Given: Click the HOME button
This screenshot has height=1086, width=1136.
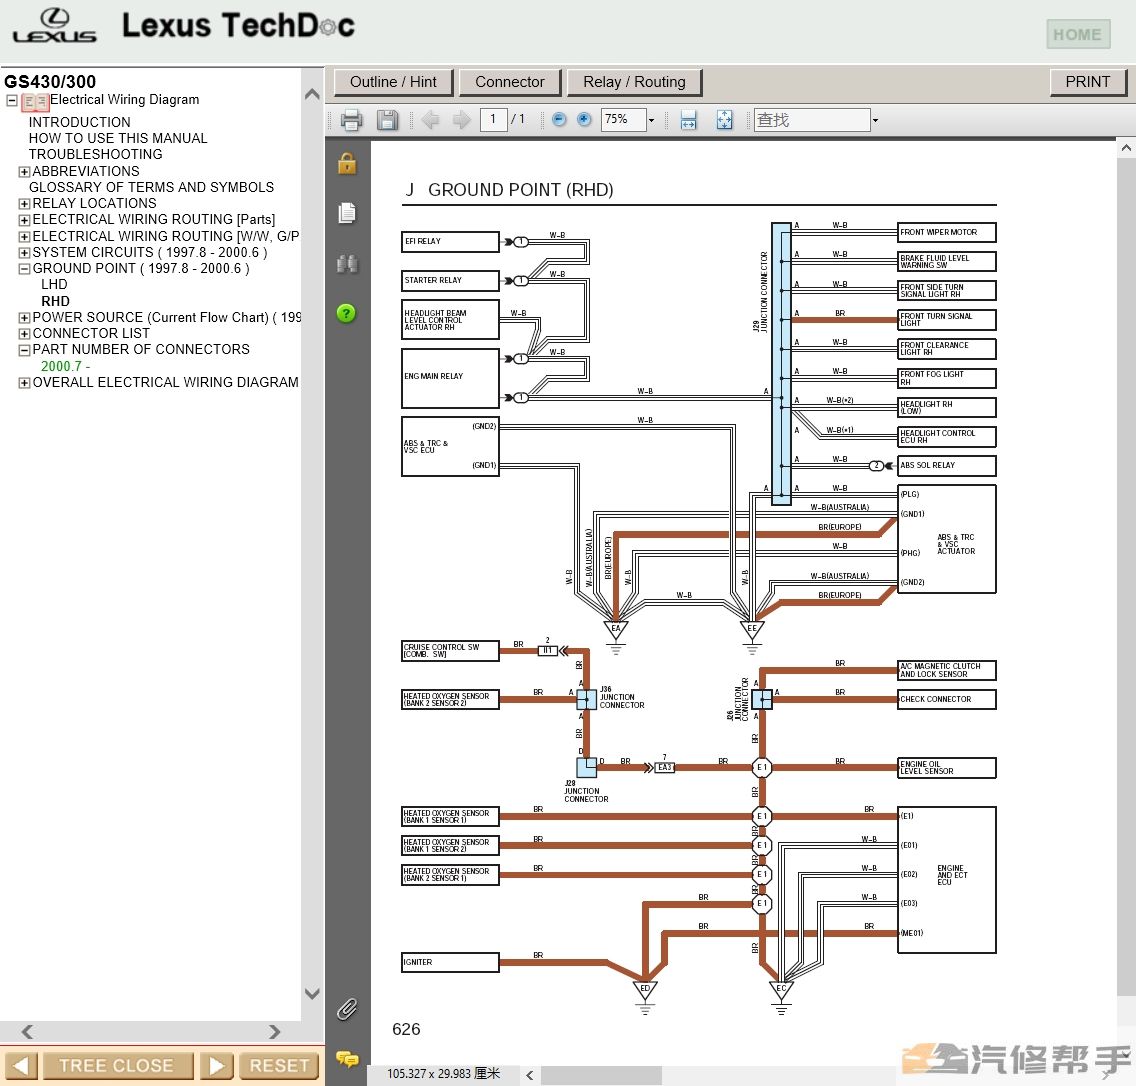Looking at the screenshot, I should (1077, 34).
